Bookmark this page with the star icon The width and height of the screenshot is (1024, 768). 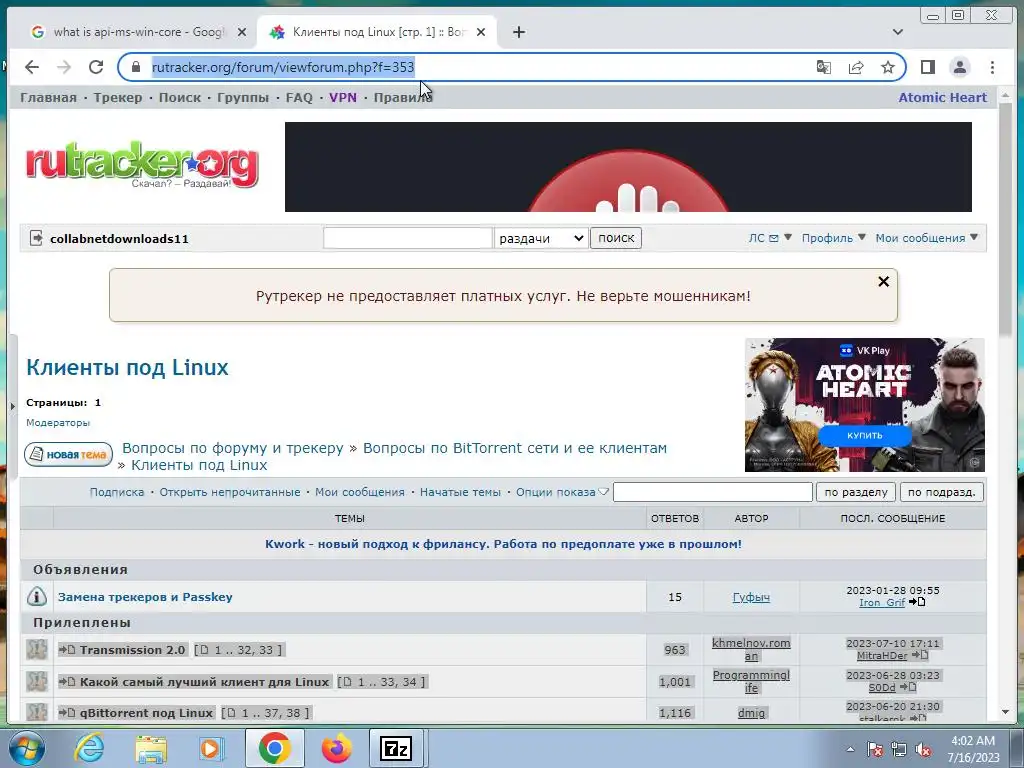pyautogui.click(x=888, y=67)
